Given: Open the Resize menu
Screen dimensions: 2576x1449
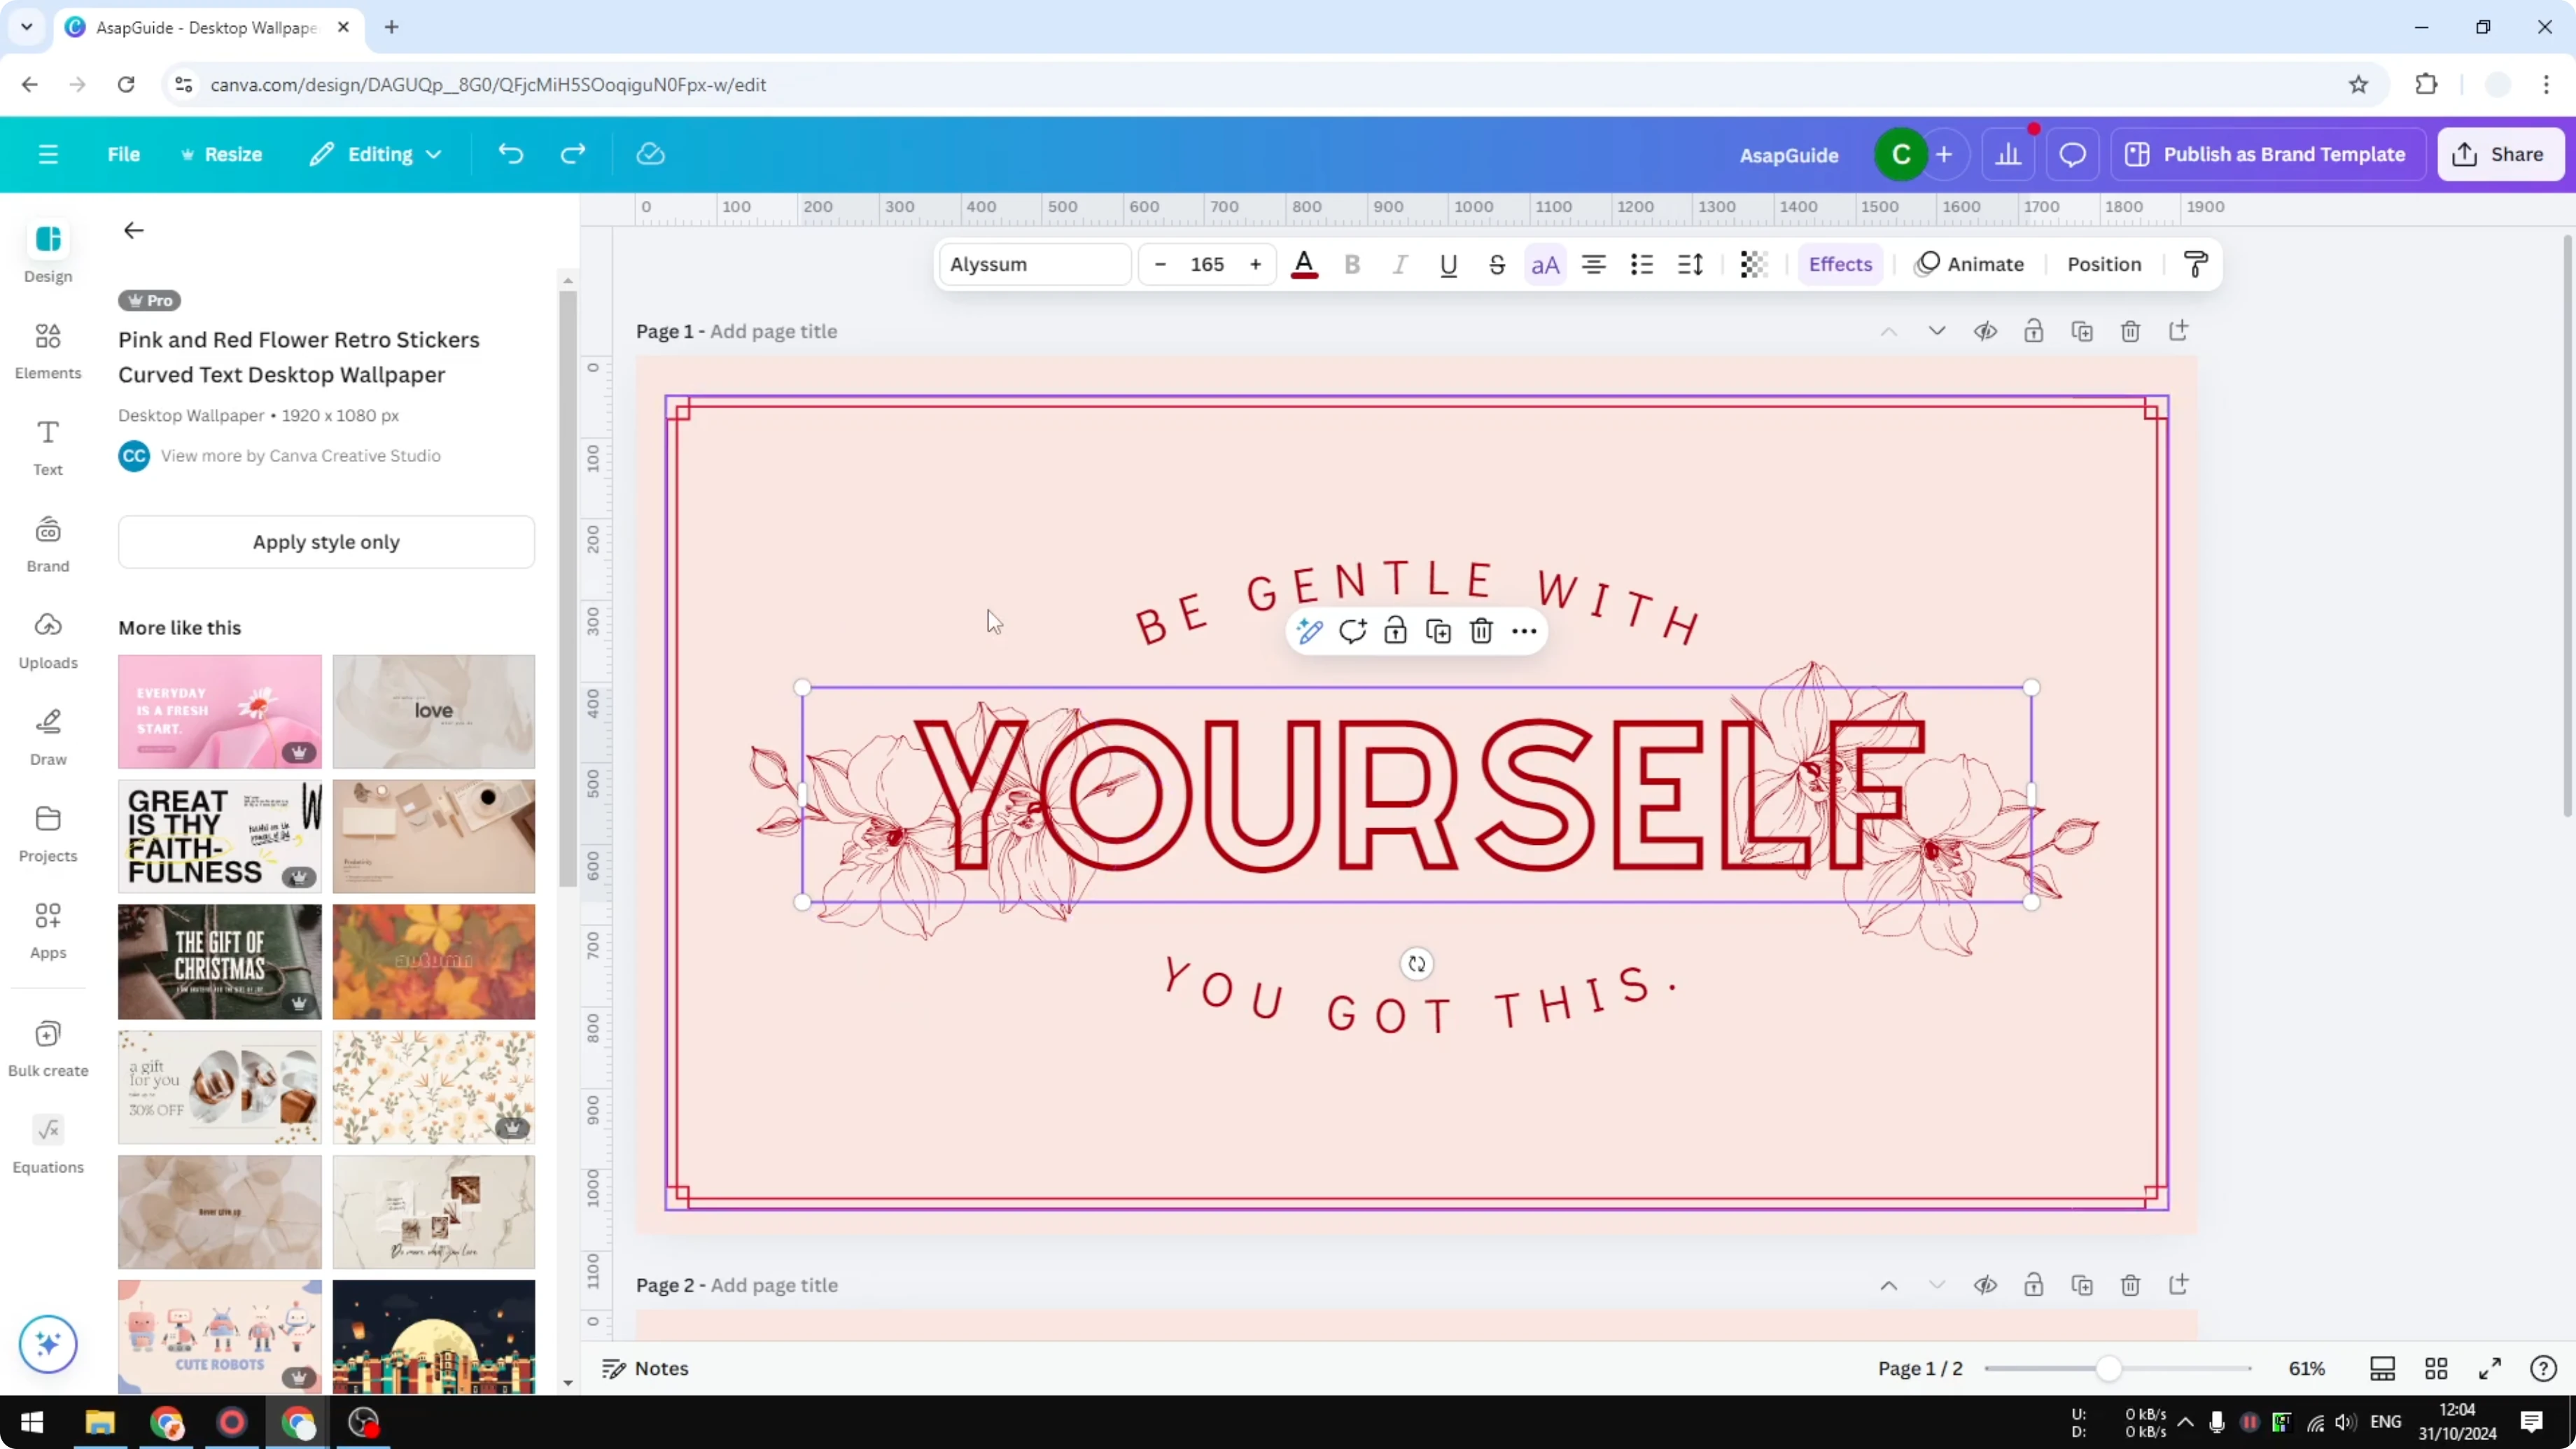Looking at the screenshot, I should click(x=222, y=154).
